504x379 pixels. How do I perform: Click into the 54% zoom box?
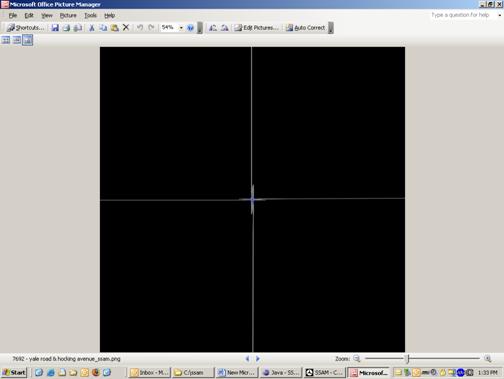pos(169,27)
